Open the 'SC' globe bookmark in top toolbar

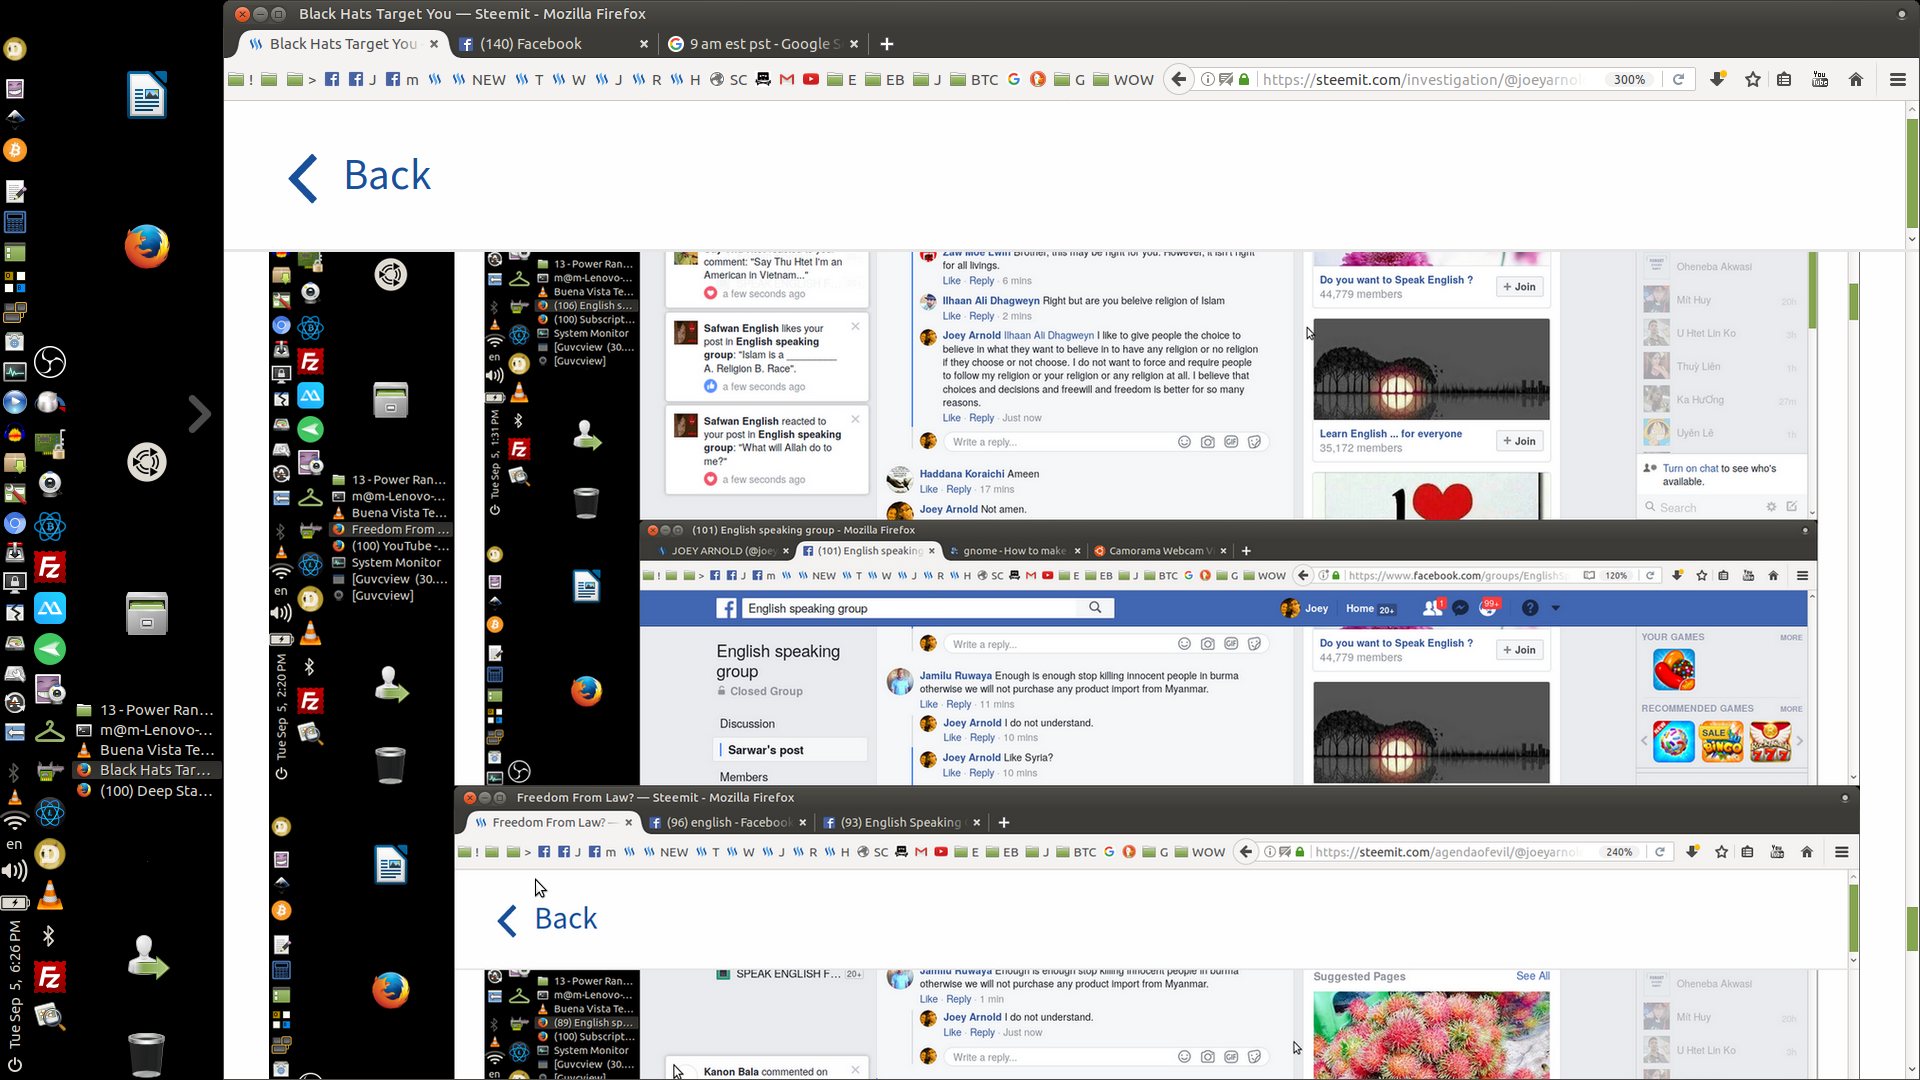pyautogui.click(x=728, y=79)
